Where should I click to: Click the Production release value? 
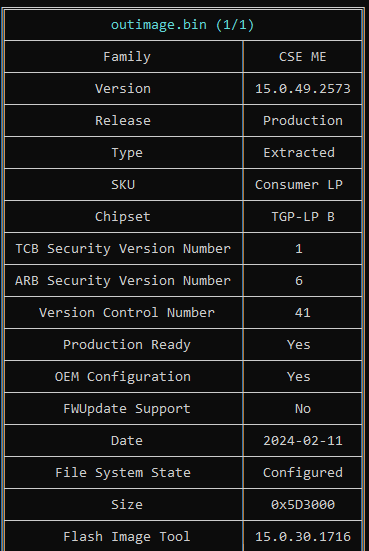coord(303,121)
